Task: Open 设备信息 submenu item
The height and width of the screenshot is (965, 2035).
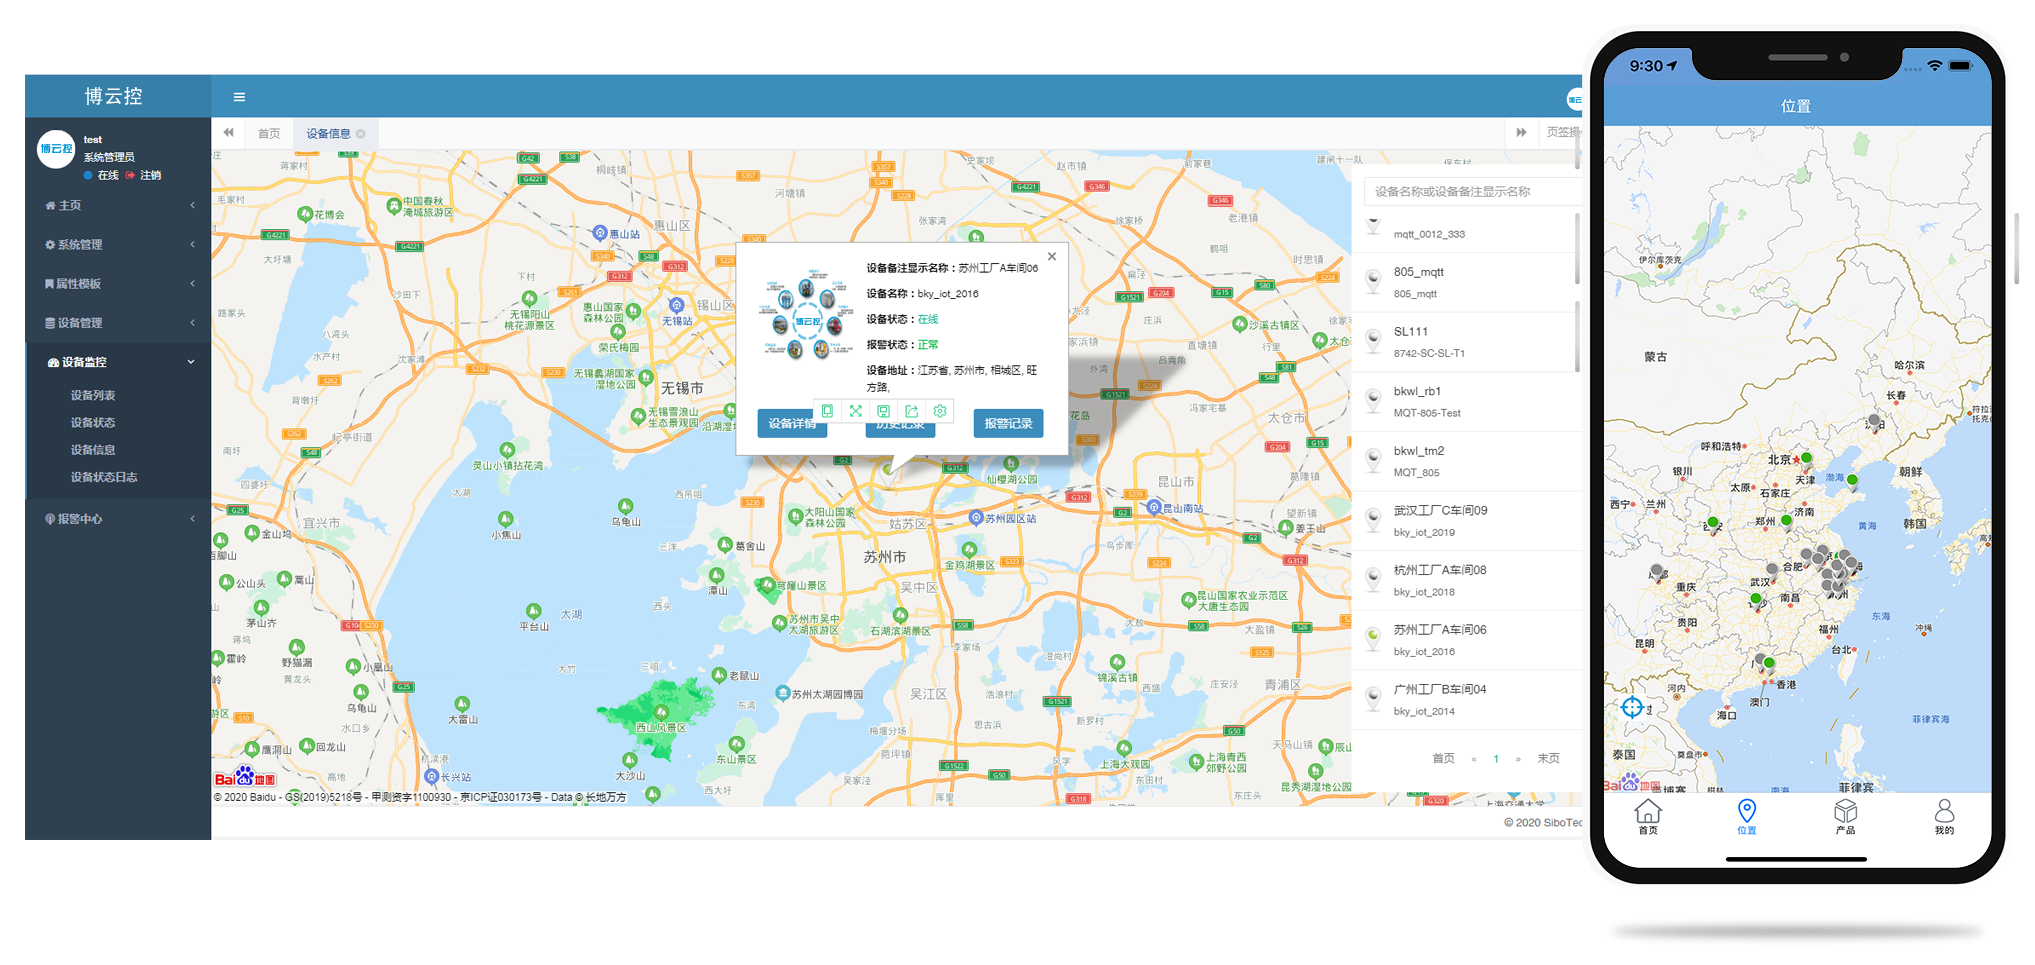Action: [93, 450]
